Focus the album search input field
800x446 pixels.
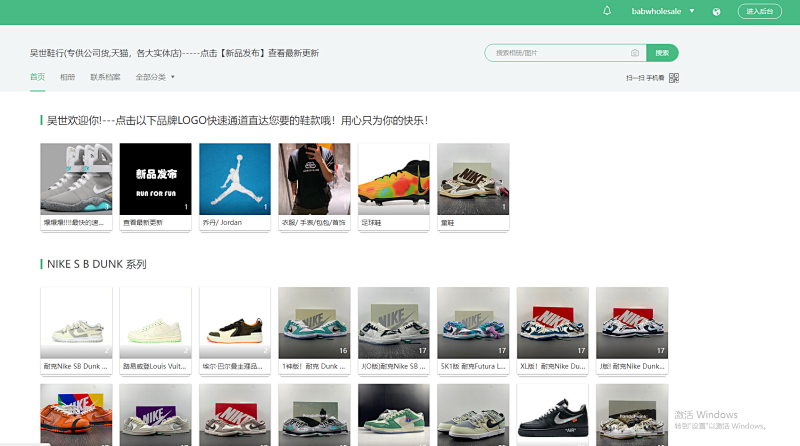pyautogui.click(x=561, y=53)
